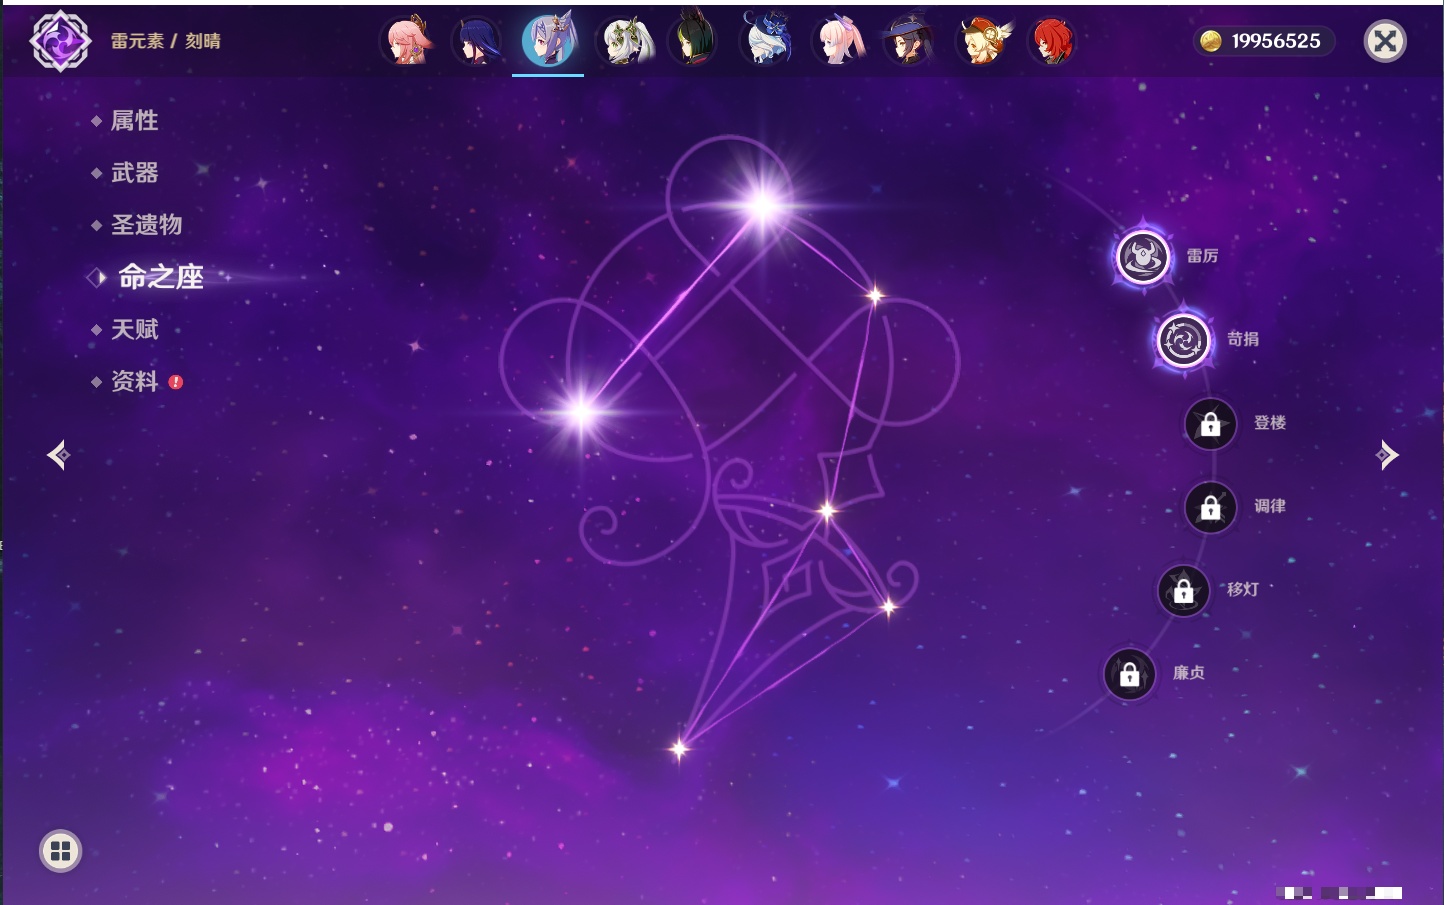
Task: Click the 雷元素 / 刻晴 title text
Action: tap(166, 41)
